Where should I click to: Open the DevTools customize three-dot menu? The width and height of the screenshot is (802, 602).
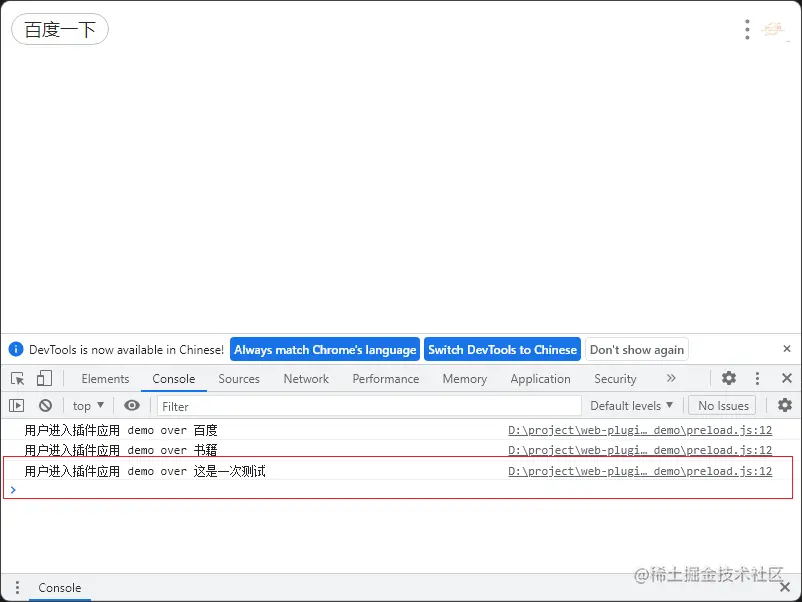point(758,378)
